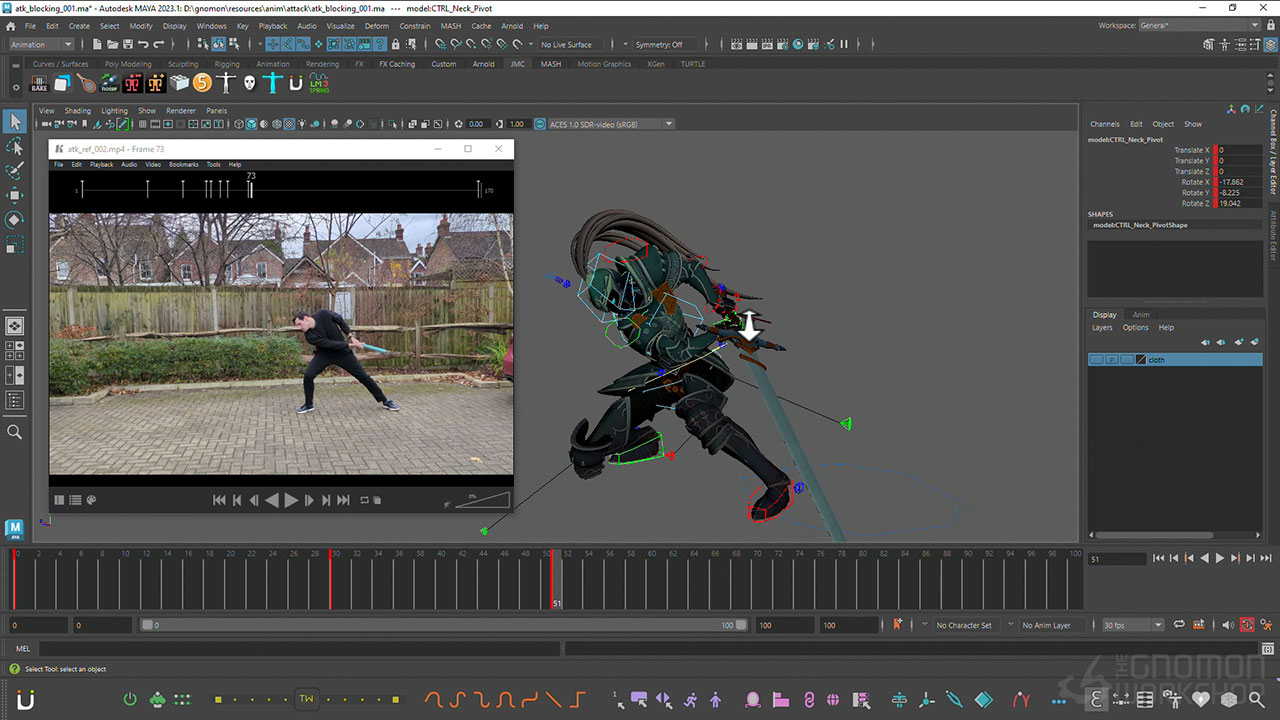Select the Rotate tool in the toolbox
This screenshot has width=1280, height=720.
pos(14,219)
